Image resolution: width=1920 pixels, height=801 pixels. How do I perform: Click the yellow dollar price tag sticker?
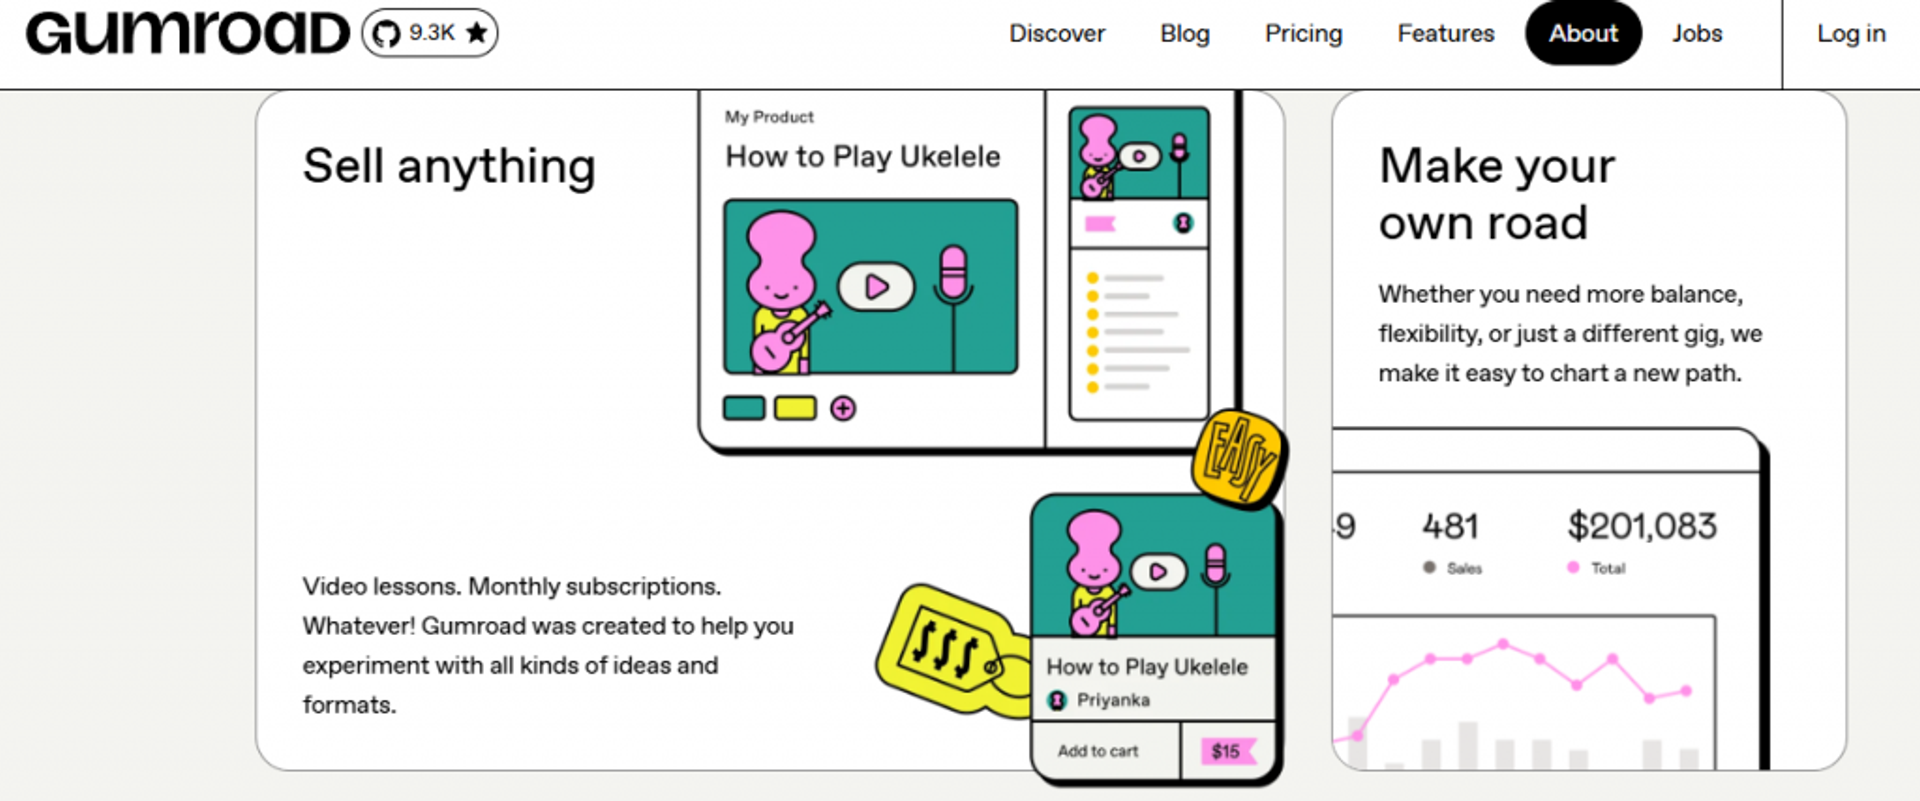tap(952, 650)
